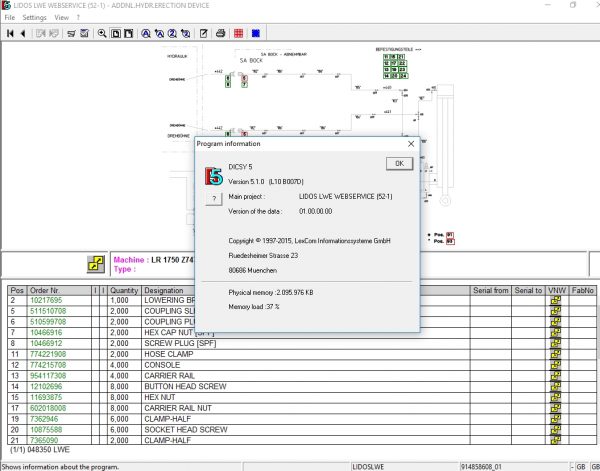Click the Serial from column header
The width and height of the screenshot is (600, 471).
pos(491,290)
